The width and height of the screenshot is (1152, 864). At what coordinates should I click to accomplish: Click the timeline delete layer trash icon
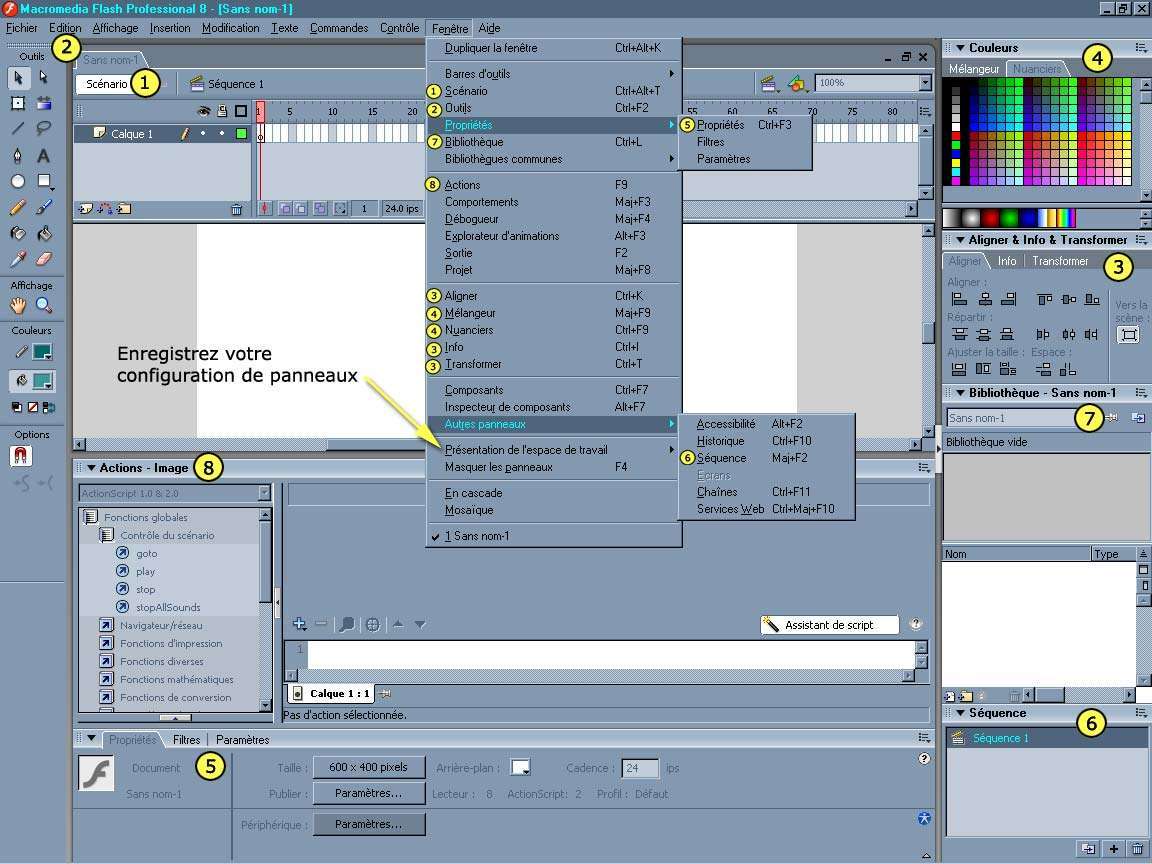click(237, 209)
